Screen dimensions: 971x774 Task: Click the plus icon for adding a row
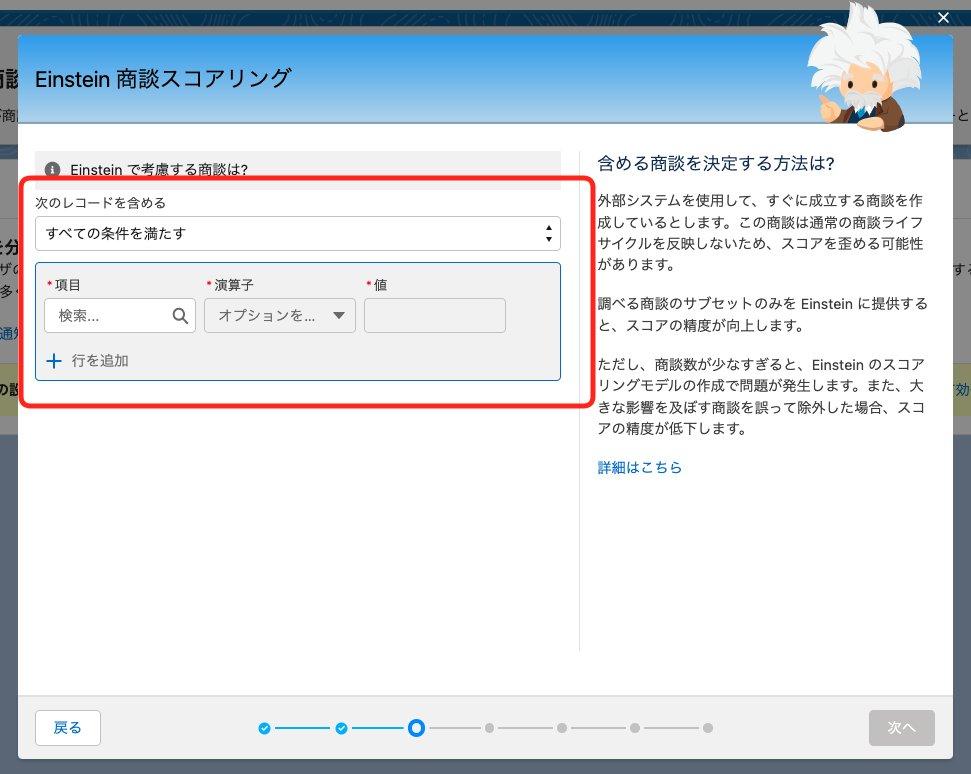click(54, 361)
